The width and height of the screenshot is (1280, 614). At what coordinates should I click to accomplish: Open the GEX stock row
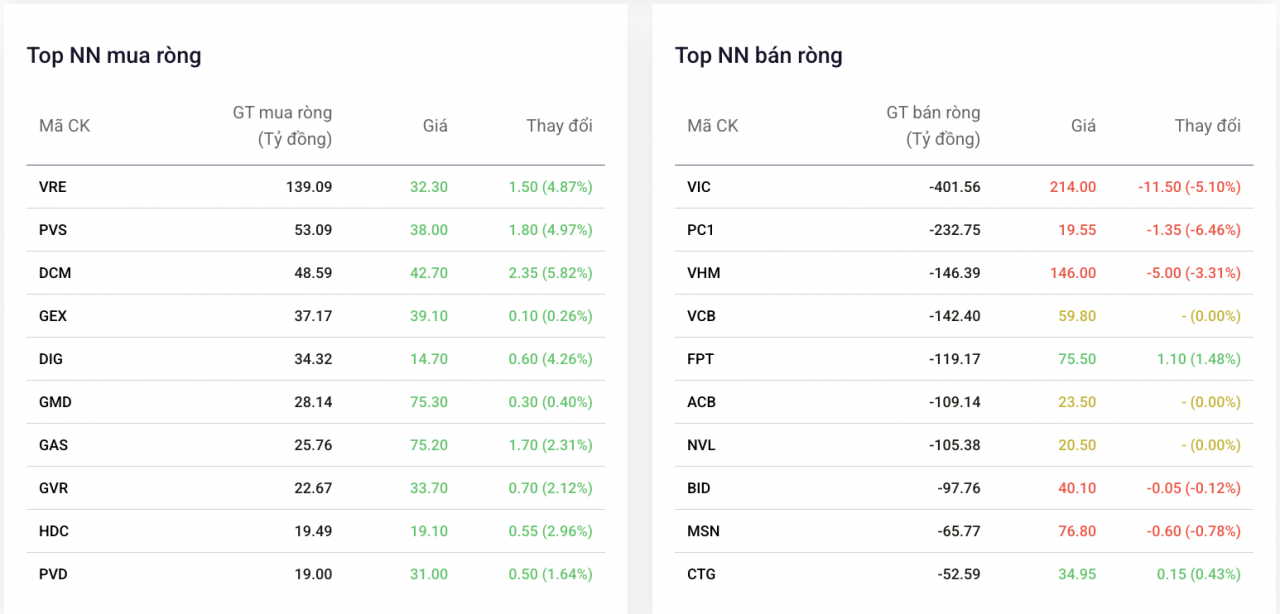pos(54,316)
